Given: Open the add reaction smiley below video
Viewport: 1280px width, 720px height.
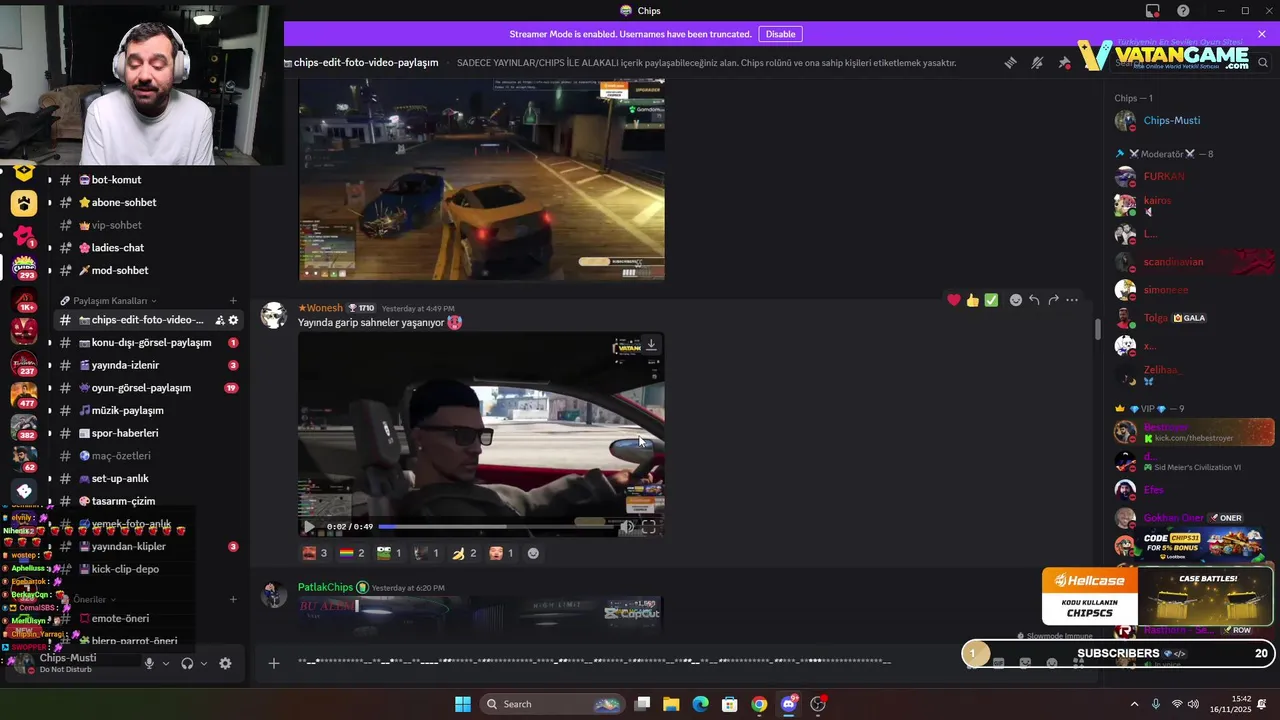Looking at the screenshot, I should (x=533, y=553).
